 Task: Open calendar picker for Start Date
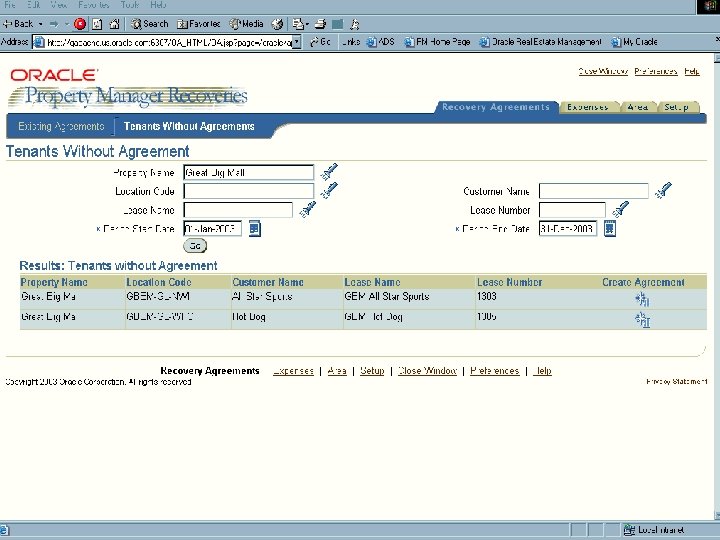coord(255,228)
